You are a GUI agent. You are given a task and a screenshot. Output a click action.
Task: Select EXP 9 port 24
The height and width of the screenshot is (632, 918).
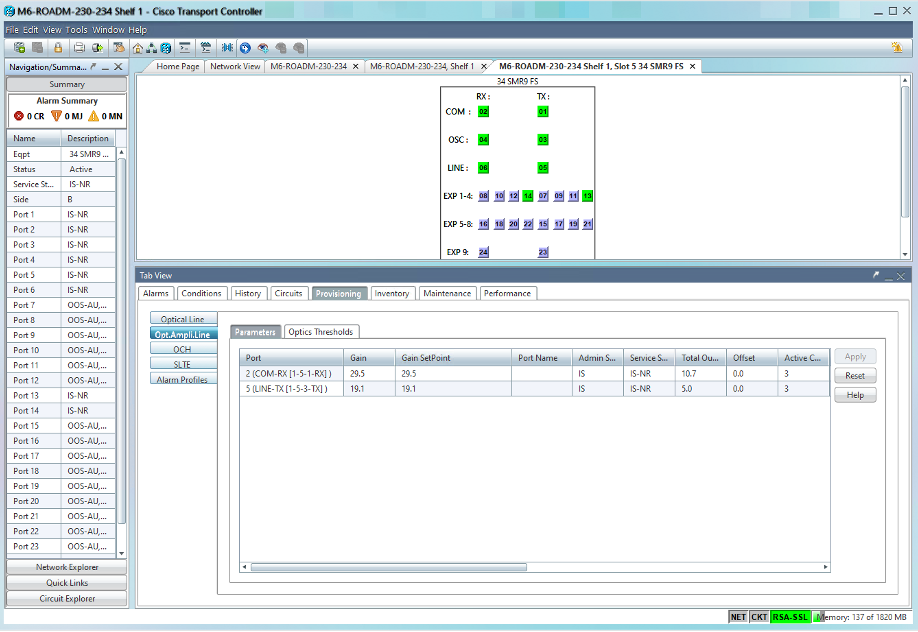(x=483, y=252)
